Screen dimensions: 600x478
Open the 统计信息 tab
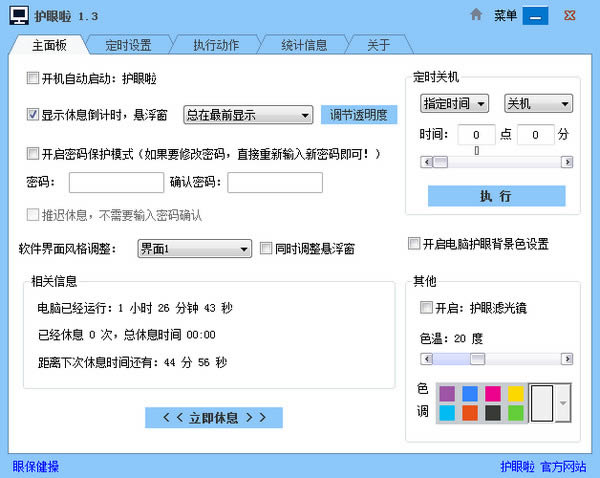click(x=304, y=45)
